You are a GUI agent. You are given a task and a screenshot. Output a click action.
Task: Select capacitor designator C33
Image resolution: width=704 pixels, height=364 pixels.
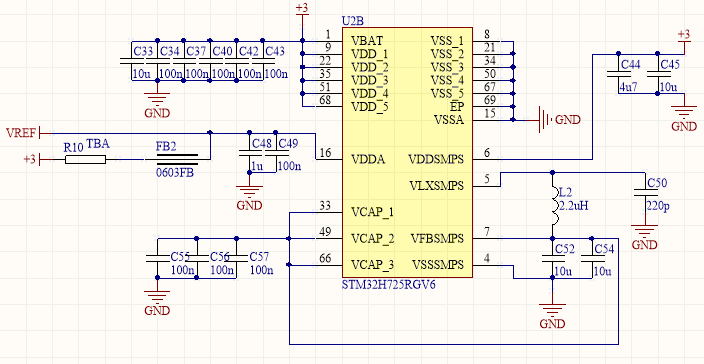pyautogui.click(x=144, y=51)
